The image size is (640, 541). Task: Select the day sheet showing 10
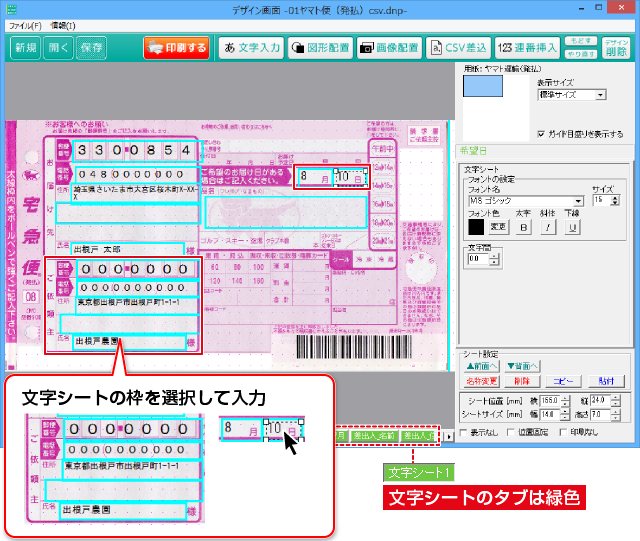tap(350, 177)
